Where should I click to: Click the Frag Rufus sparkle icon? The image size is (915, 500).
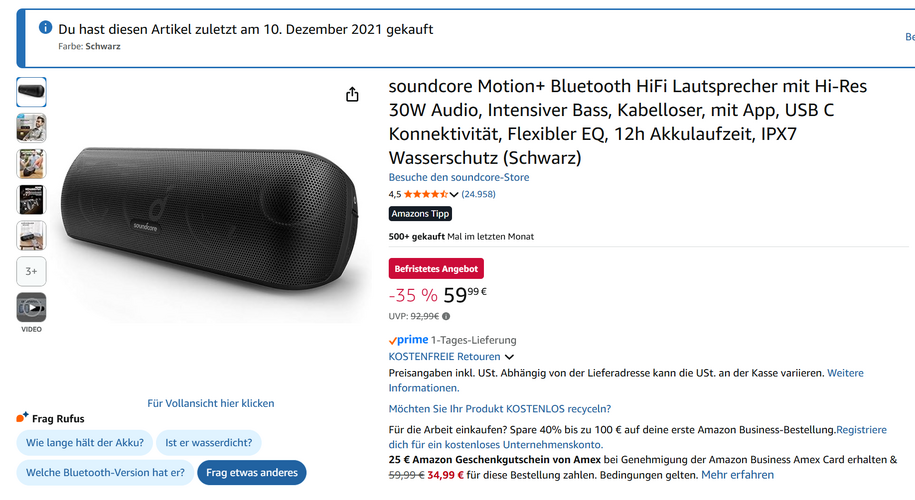click(x=22, y=418)
